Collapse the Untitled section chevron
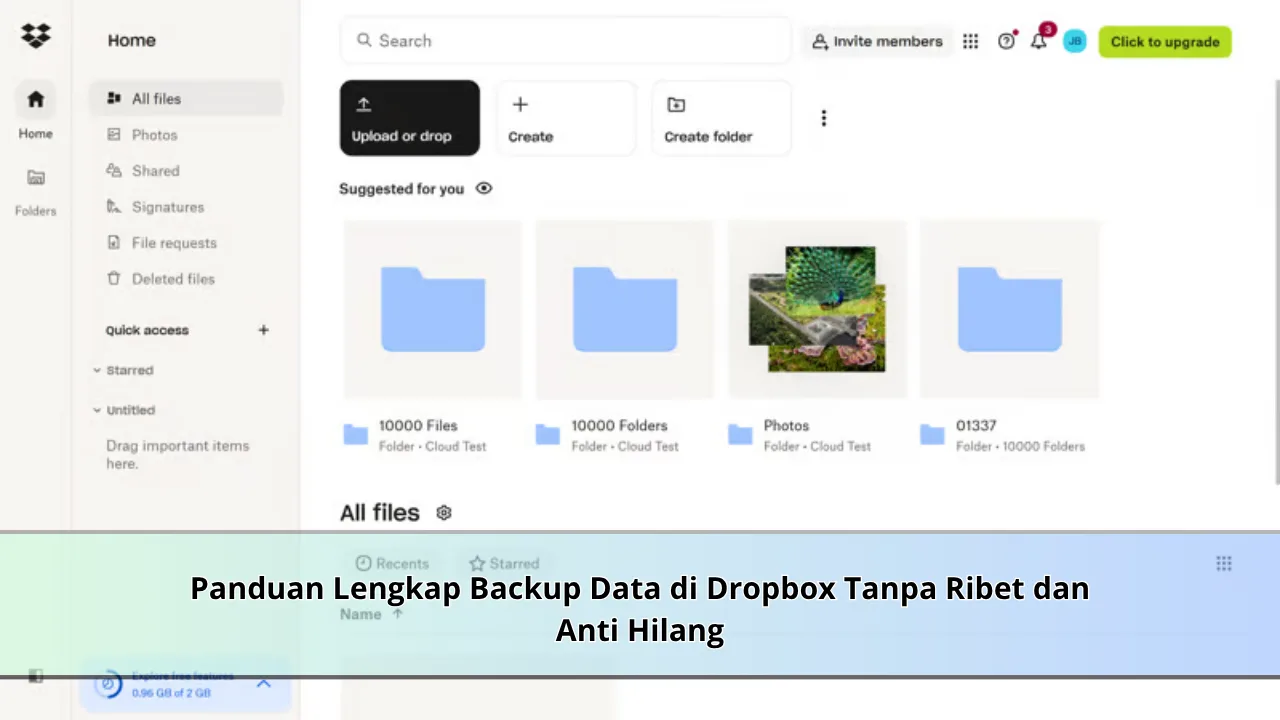The image size is (1280, 720). click(x=97, y=410)
